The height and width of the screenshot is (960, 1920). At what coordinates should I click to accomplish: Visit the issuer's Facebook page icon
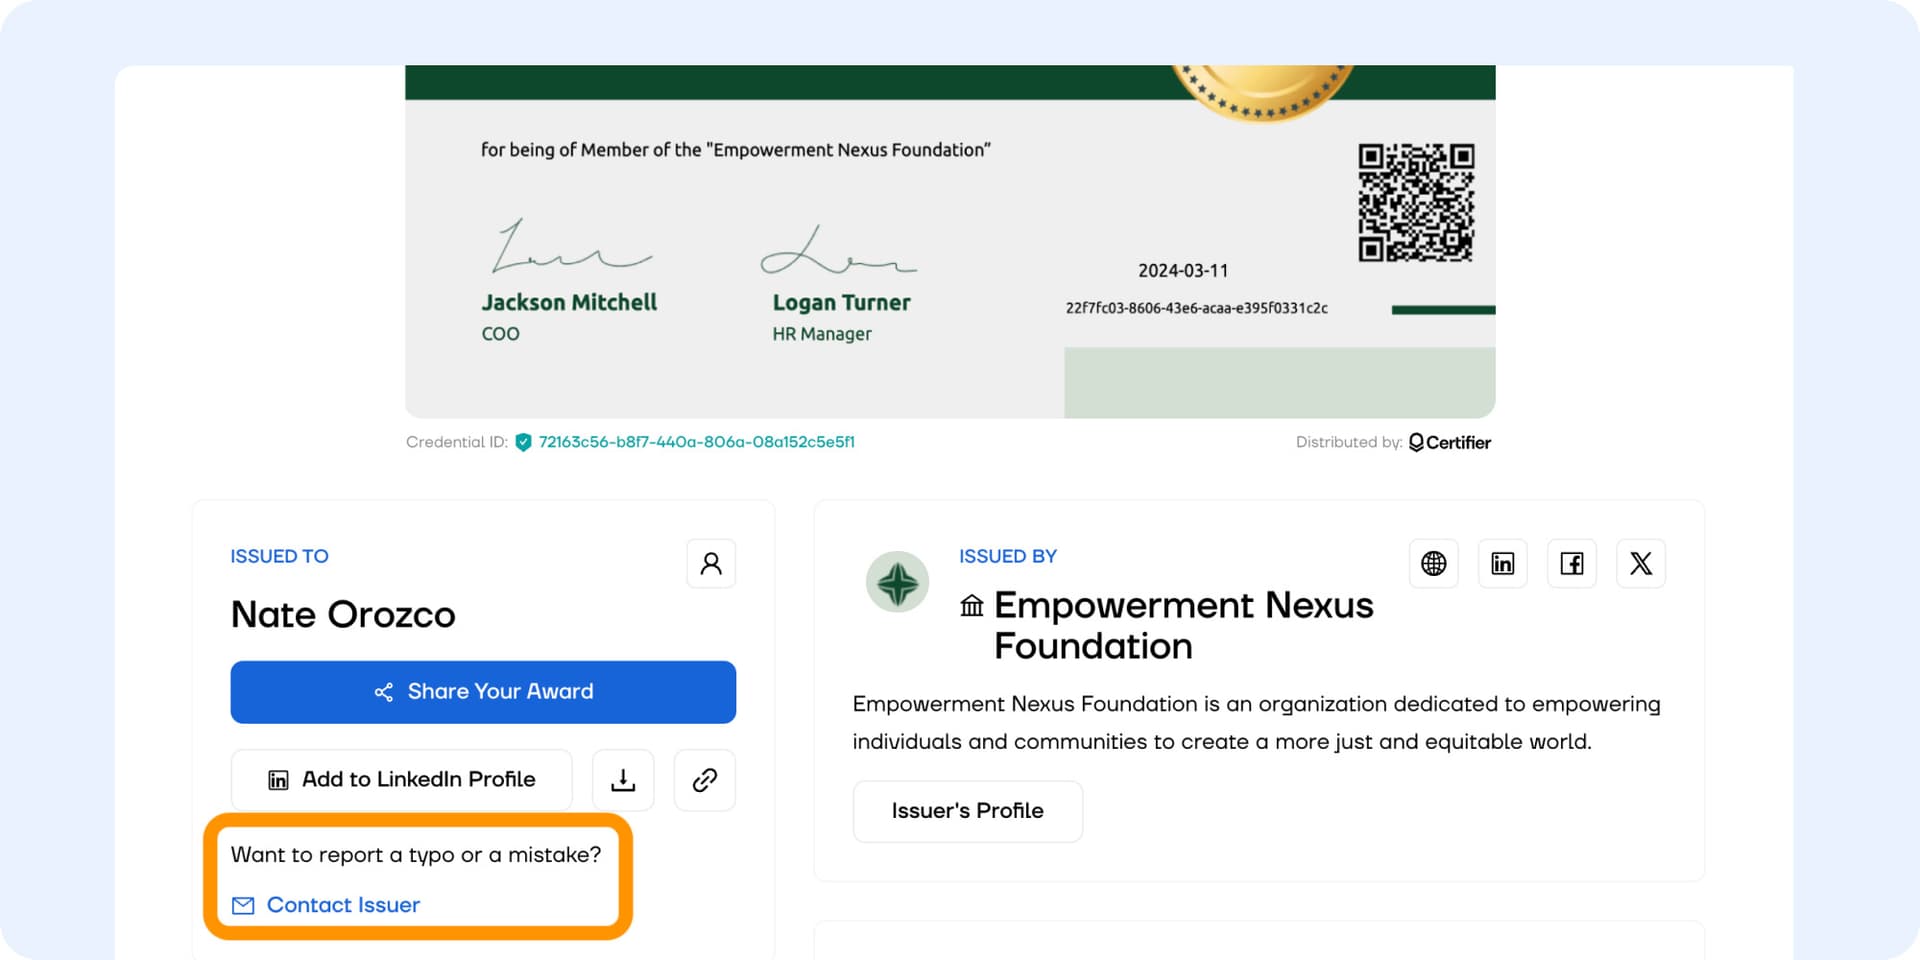pyautogui.click(x=1571, y=564)
